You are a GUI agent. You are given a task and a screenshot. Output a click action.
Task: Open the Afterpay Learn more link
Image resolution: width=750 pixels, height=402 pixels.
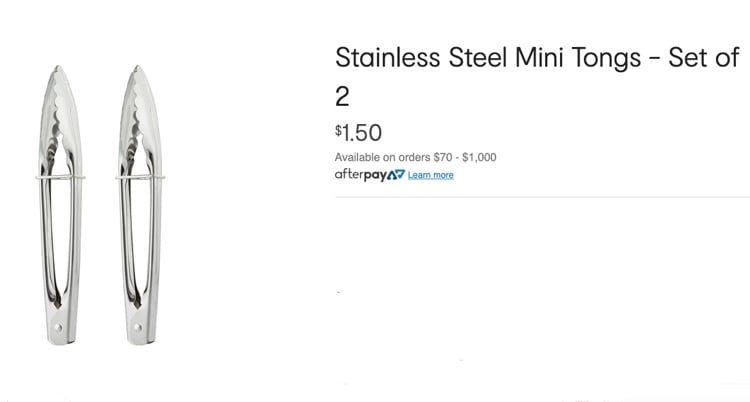431,175
